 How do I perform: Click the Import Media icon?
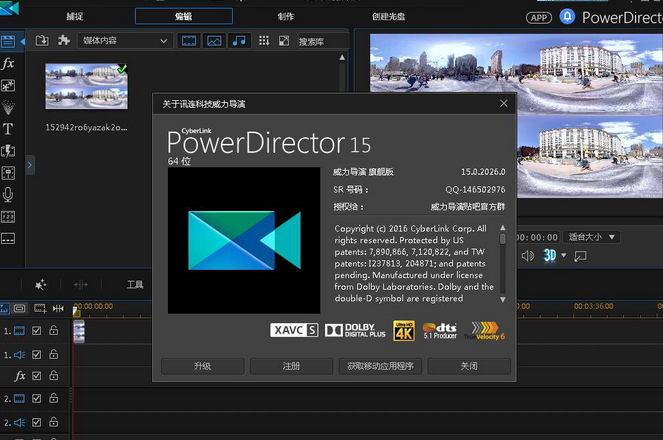click(42, 41)
